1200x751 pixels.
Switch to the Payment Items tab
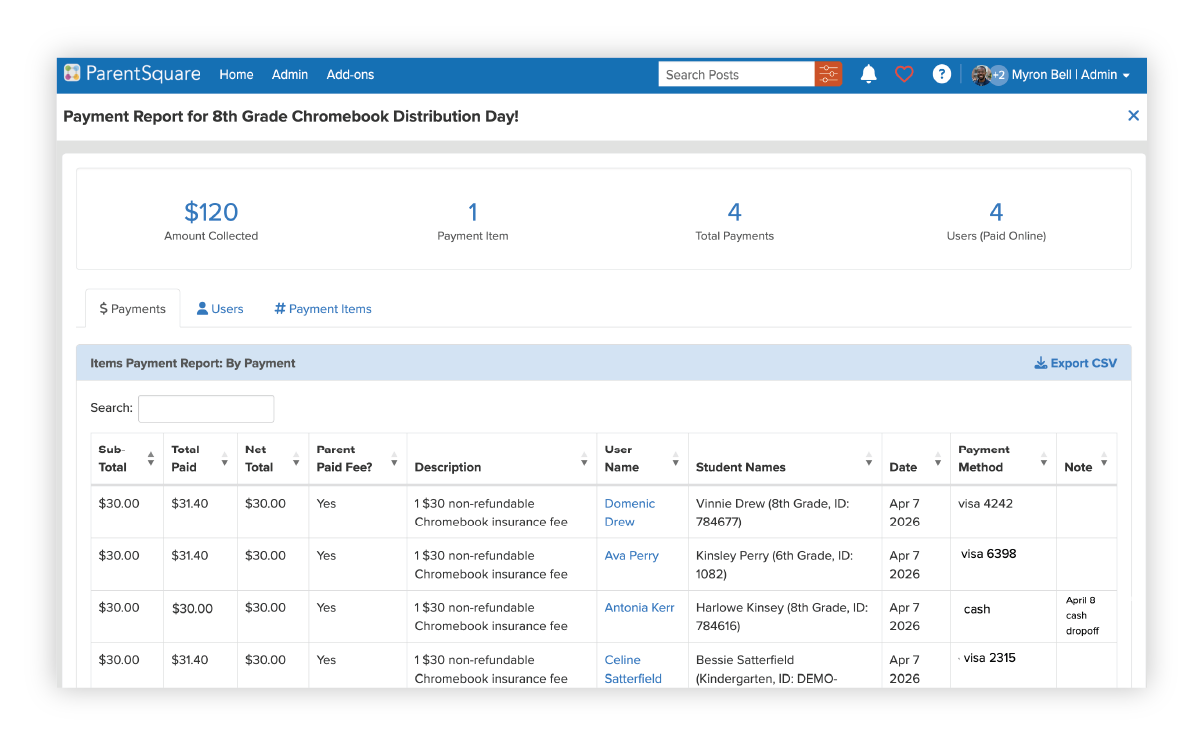click(x=323, y=309)
